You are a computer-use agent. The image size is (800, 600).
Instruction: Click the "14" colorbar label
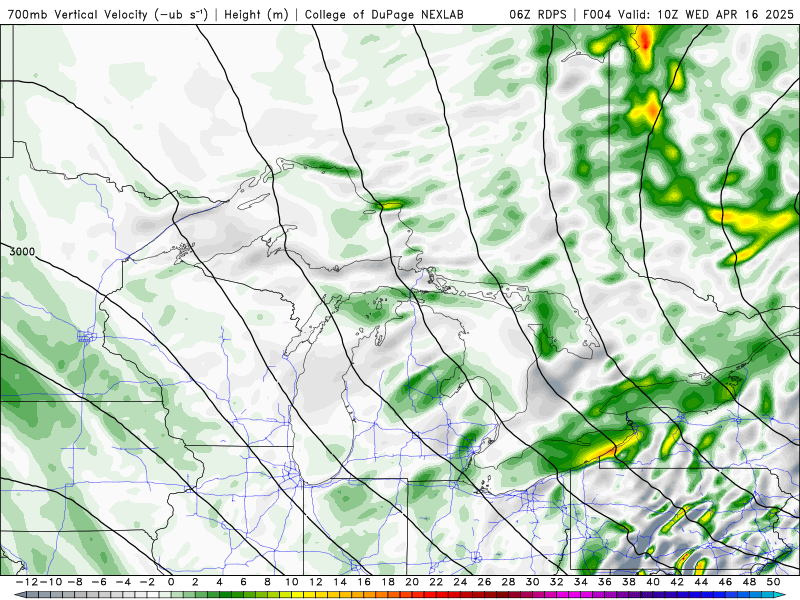click(x=340, y=582)
